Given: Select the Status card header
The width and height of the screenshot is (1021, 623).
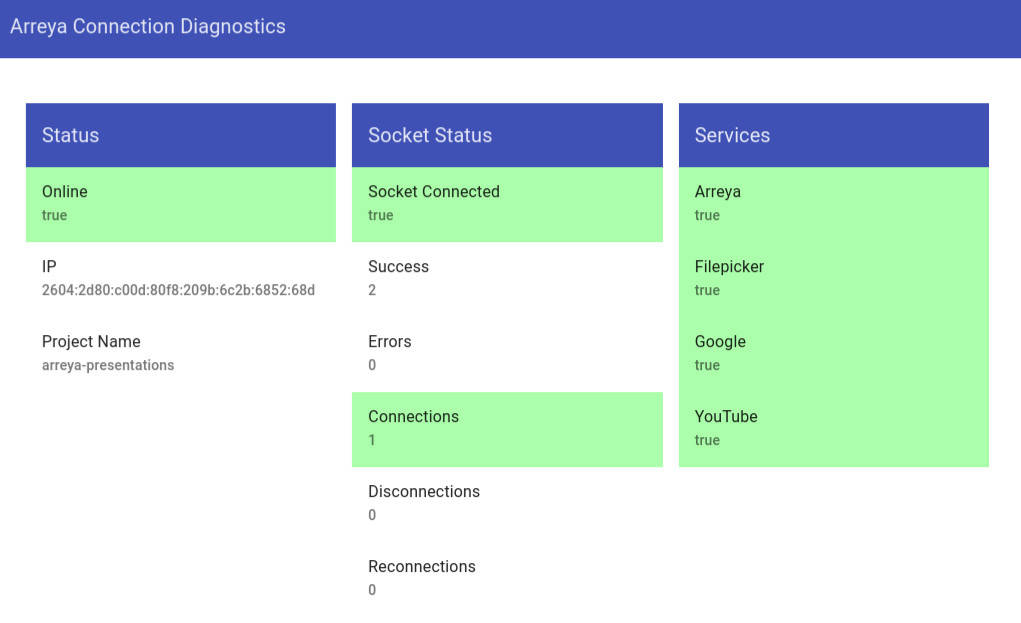Looking at the screenshot, I should [x=180, y=135].
